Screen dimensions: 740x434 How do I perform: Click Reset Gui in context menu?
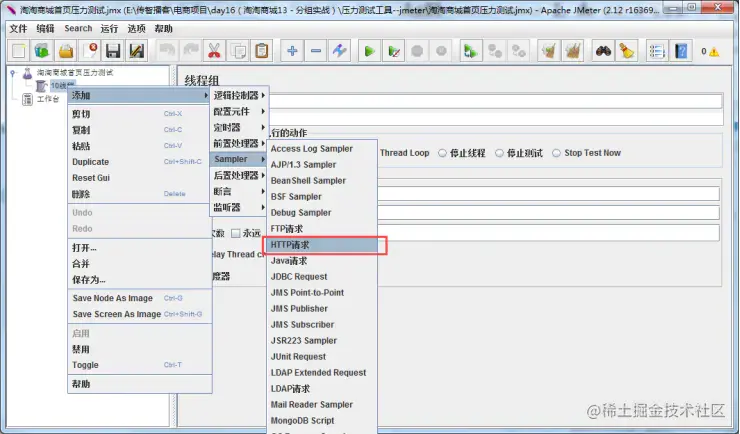(139, 178)
